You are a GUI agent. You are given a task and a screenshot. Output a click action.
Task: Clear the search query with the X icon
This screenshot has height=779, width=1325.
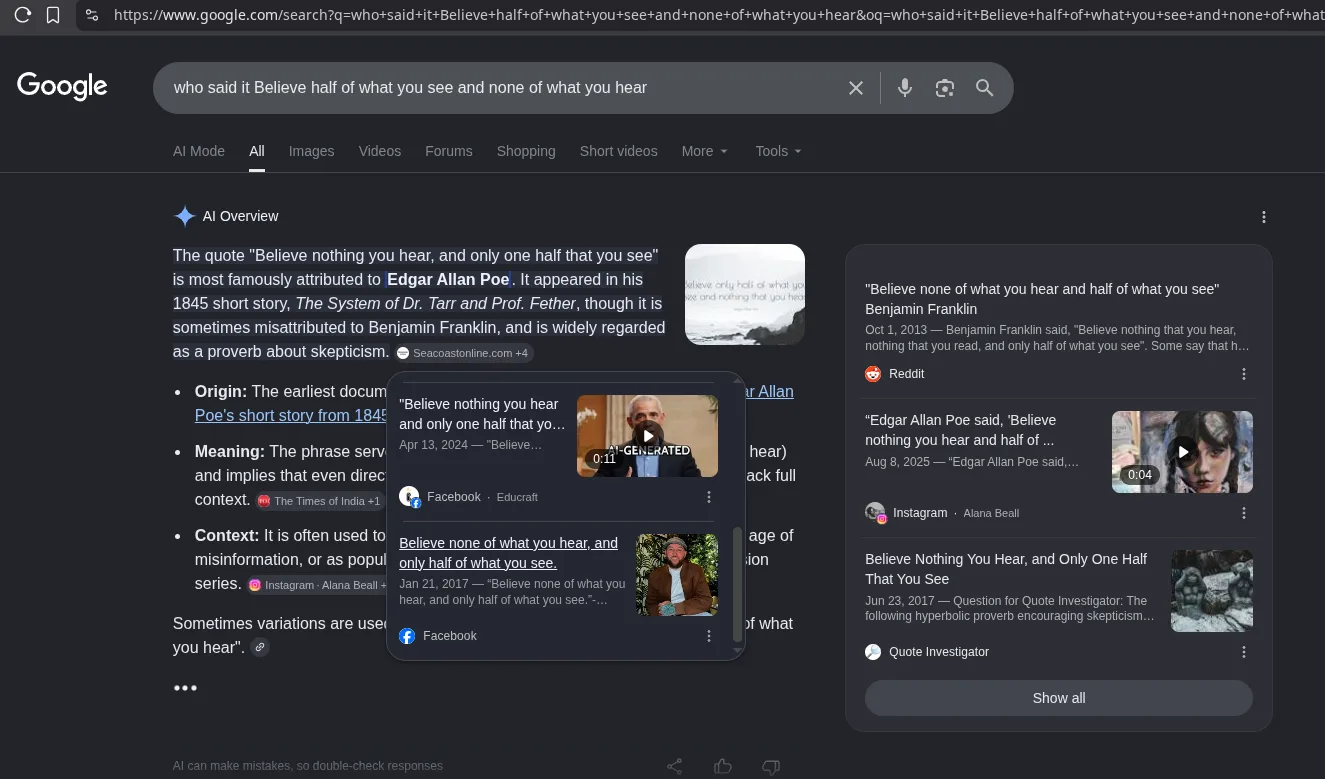[856, 88]
